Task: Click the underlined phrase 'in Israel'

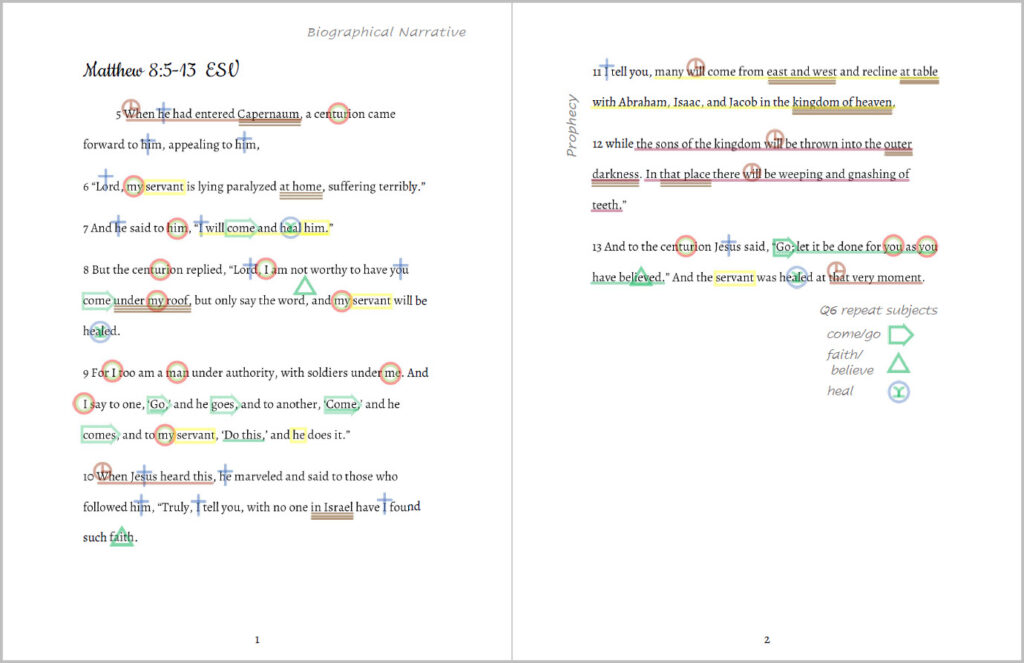Action: pos(331,508)
